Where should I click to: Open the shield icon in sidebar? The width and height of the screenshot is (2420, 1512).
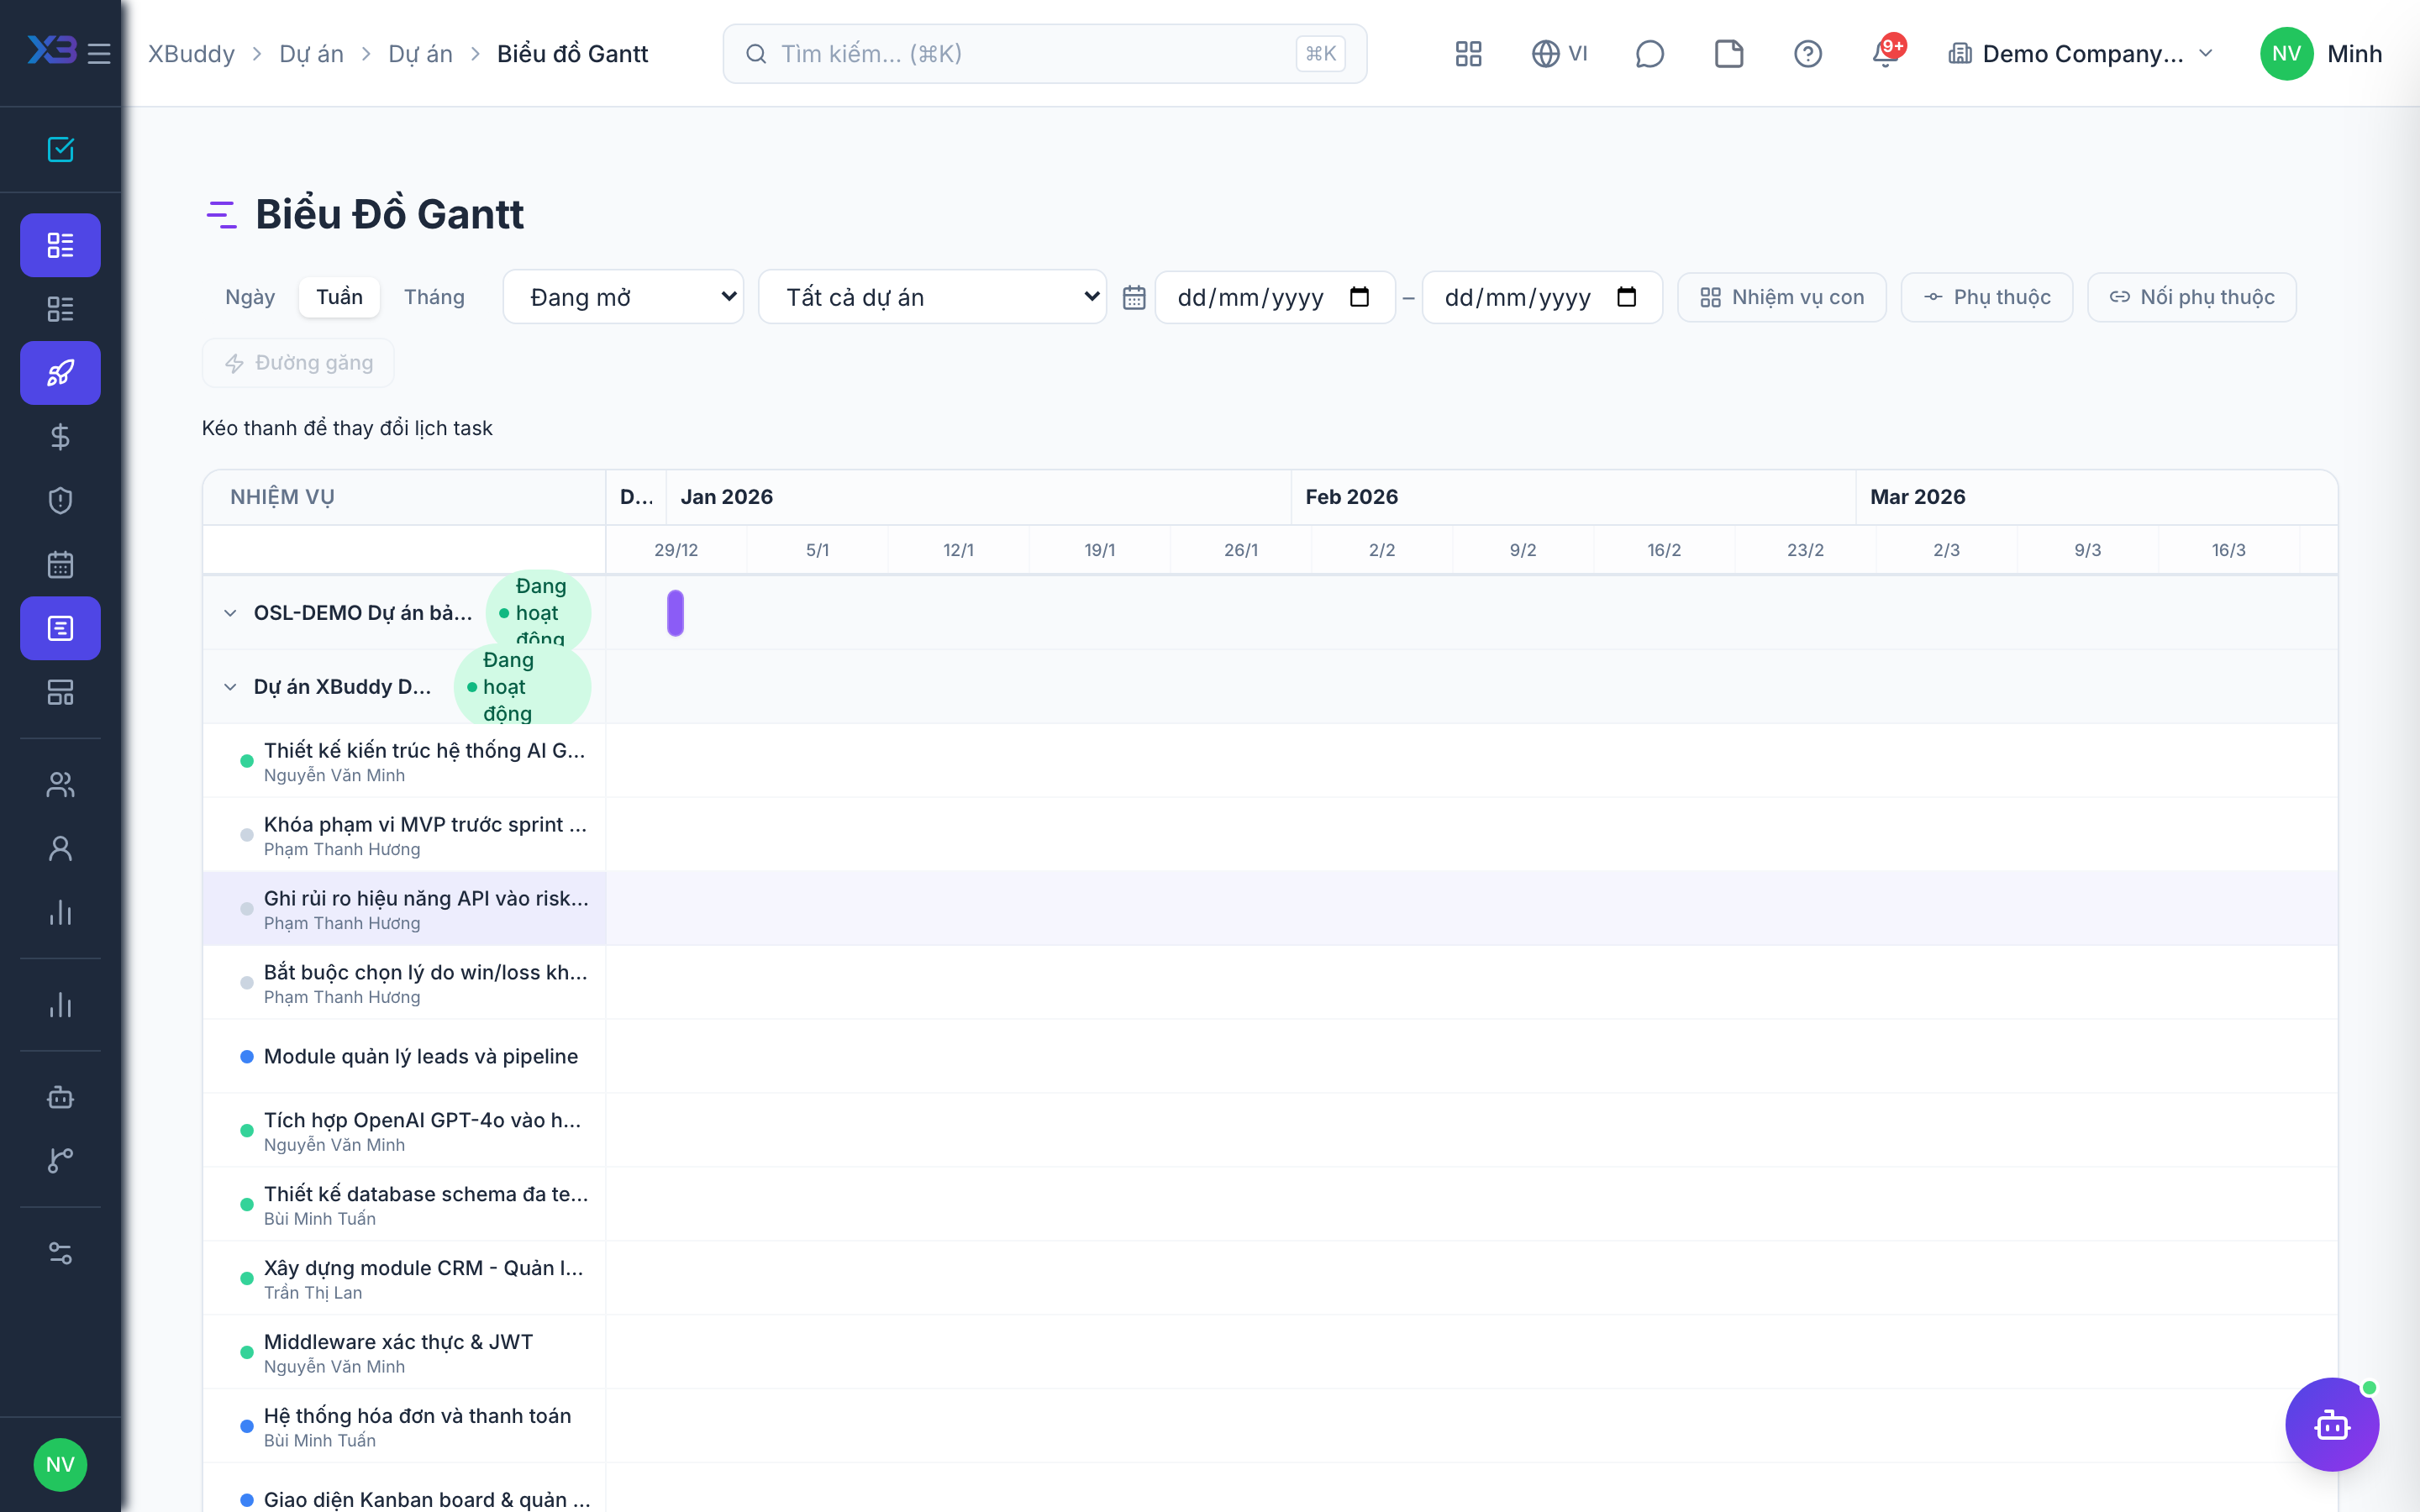click(x=60, y=501)
